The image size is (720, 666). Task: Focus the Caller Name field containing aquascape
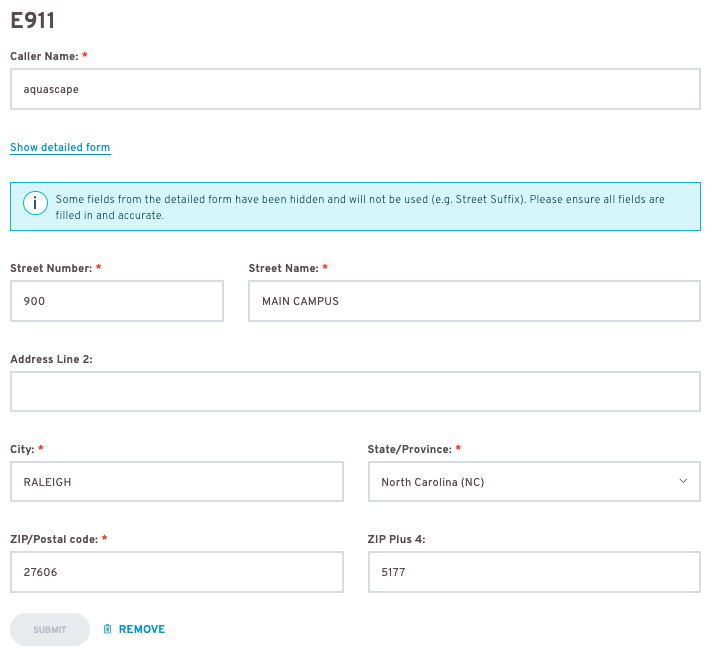tap(355, 89)
